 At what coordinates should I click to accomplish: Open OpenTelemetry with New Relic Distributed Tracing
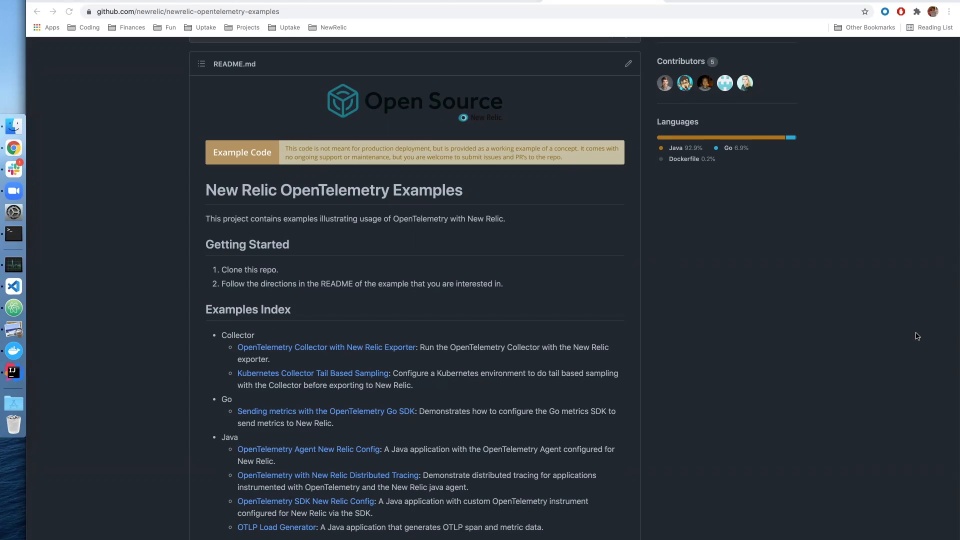point(328,475)
